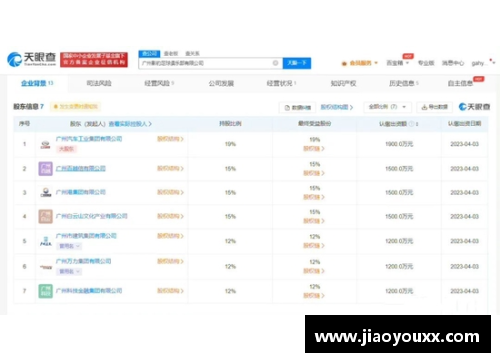Image resolution: width=500 pixels, height=362 pixels.
Task: Click the red banner beside Tianyancha logo
Action: (x=94, y=59)
